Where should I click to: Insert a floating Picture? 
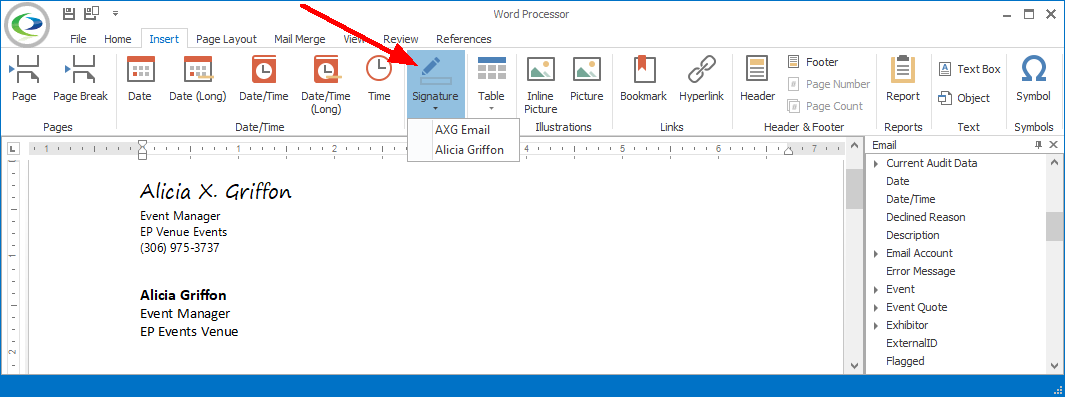click(x=587, y=79)
